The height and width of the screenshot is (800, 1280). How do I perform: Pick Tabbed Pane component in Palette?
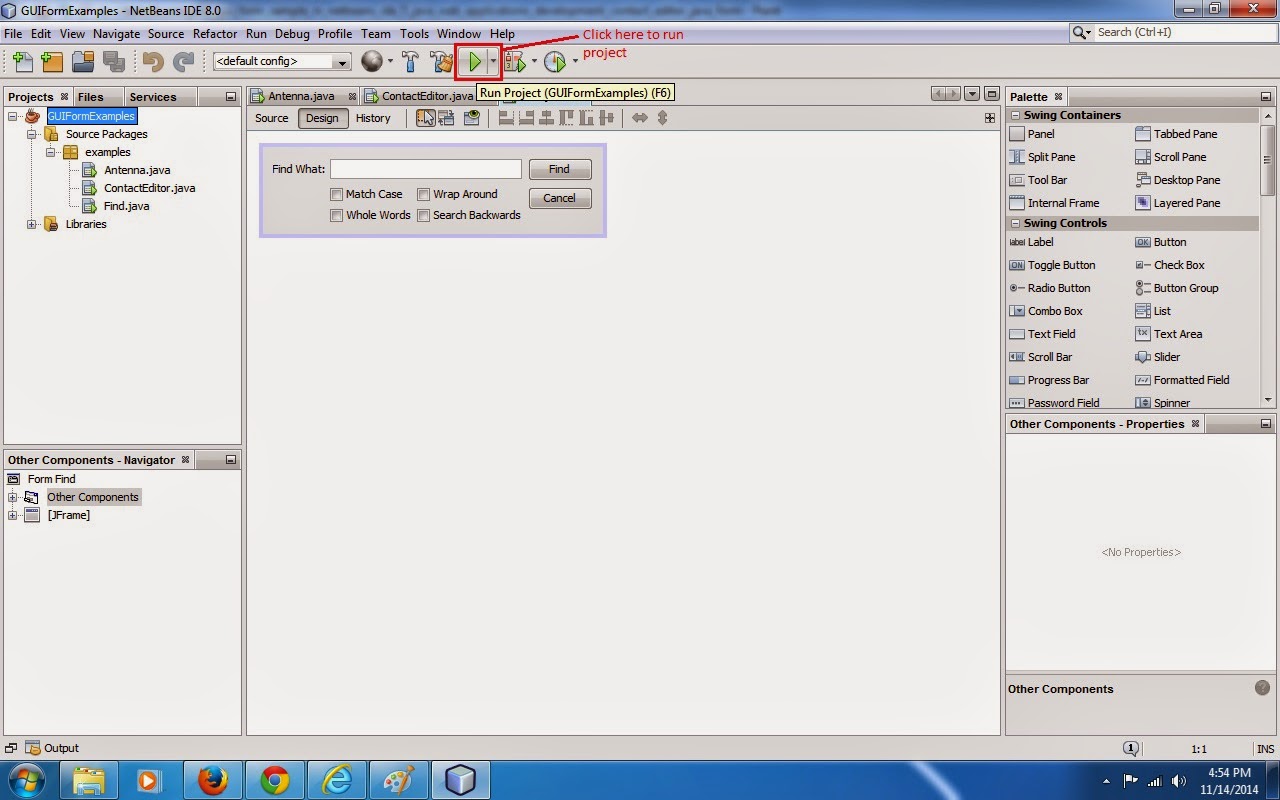click(1176, 134)
